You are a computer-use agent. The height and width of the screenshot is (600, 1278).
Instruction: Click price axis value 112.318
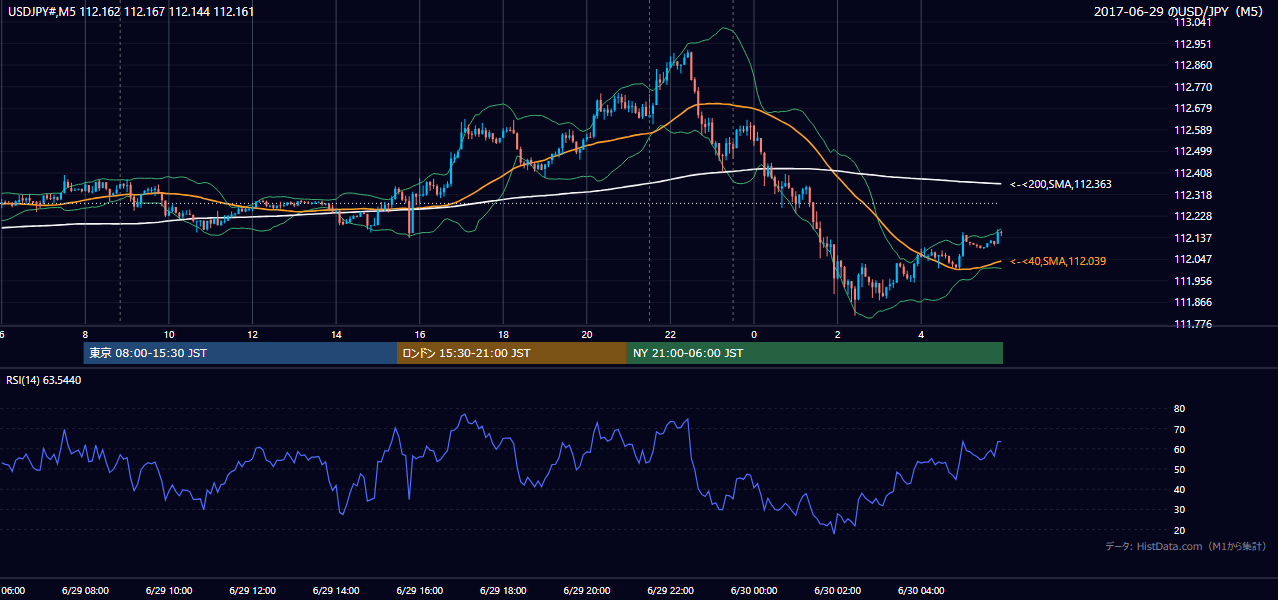pos(1194,195)
